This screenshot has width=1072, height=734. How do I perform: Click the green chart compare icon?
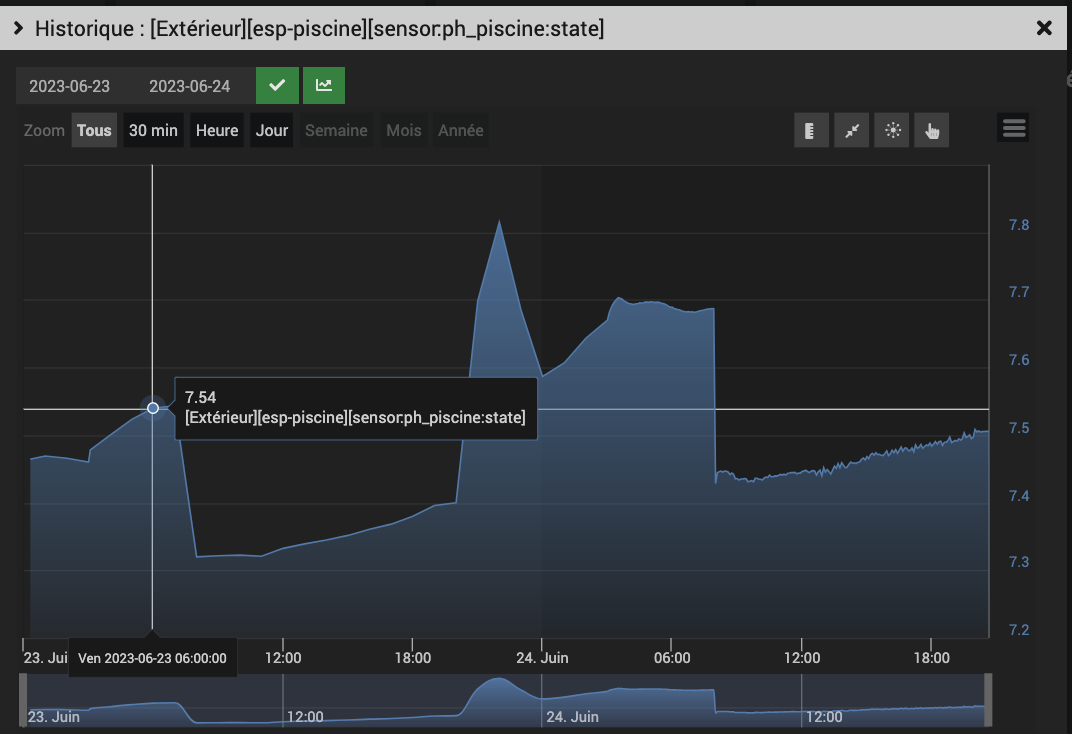point(323,85)
